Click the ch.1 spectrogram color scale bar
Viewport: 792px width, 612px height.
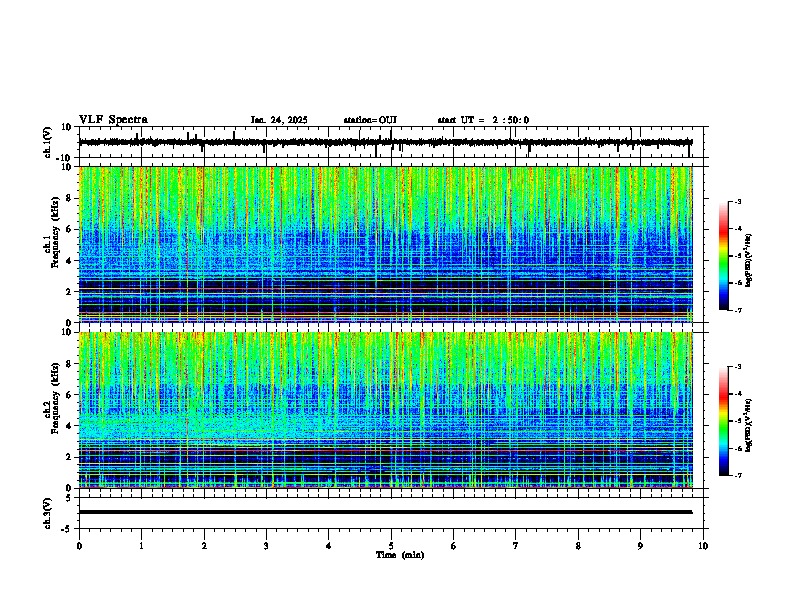pos(724,256)
